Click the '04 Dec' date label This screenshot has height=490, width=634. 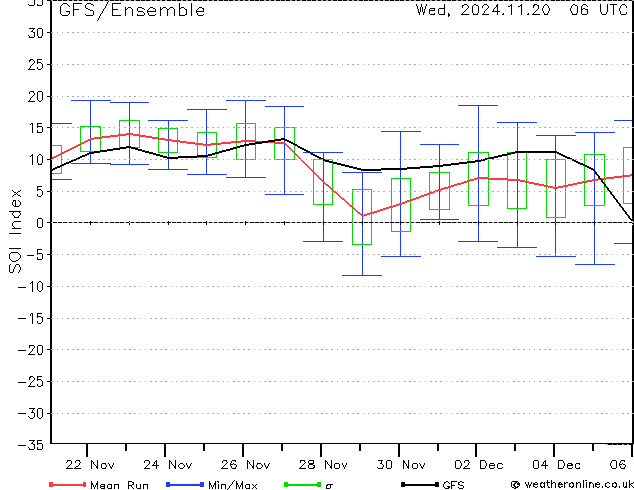(557, 465)
